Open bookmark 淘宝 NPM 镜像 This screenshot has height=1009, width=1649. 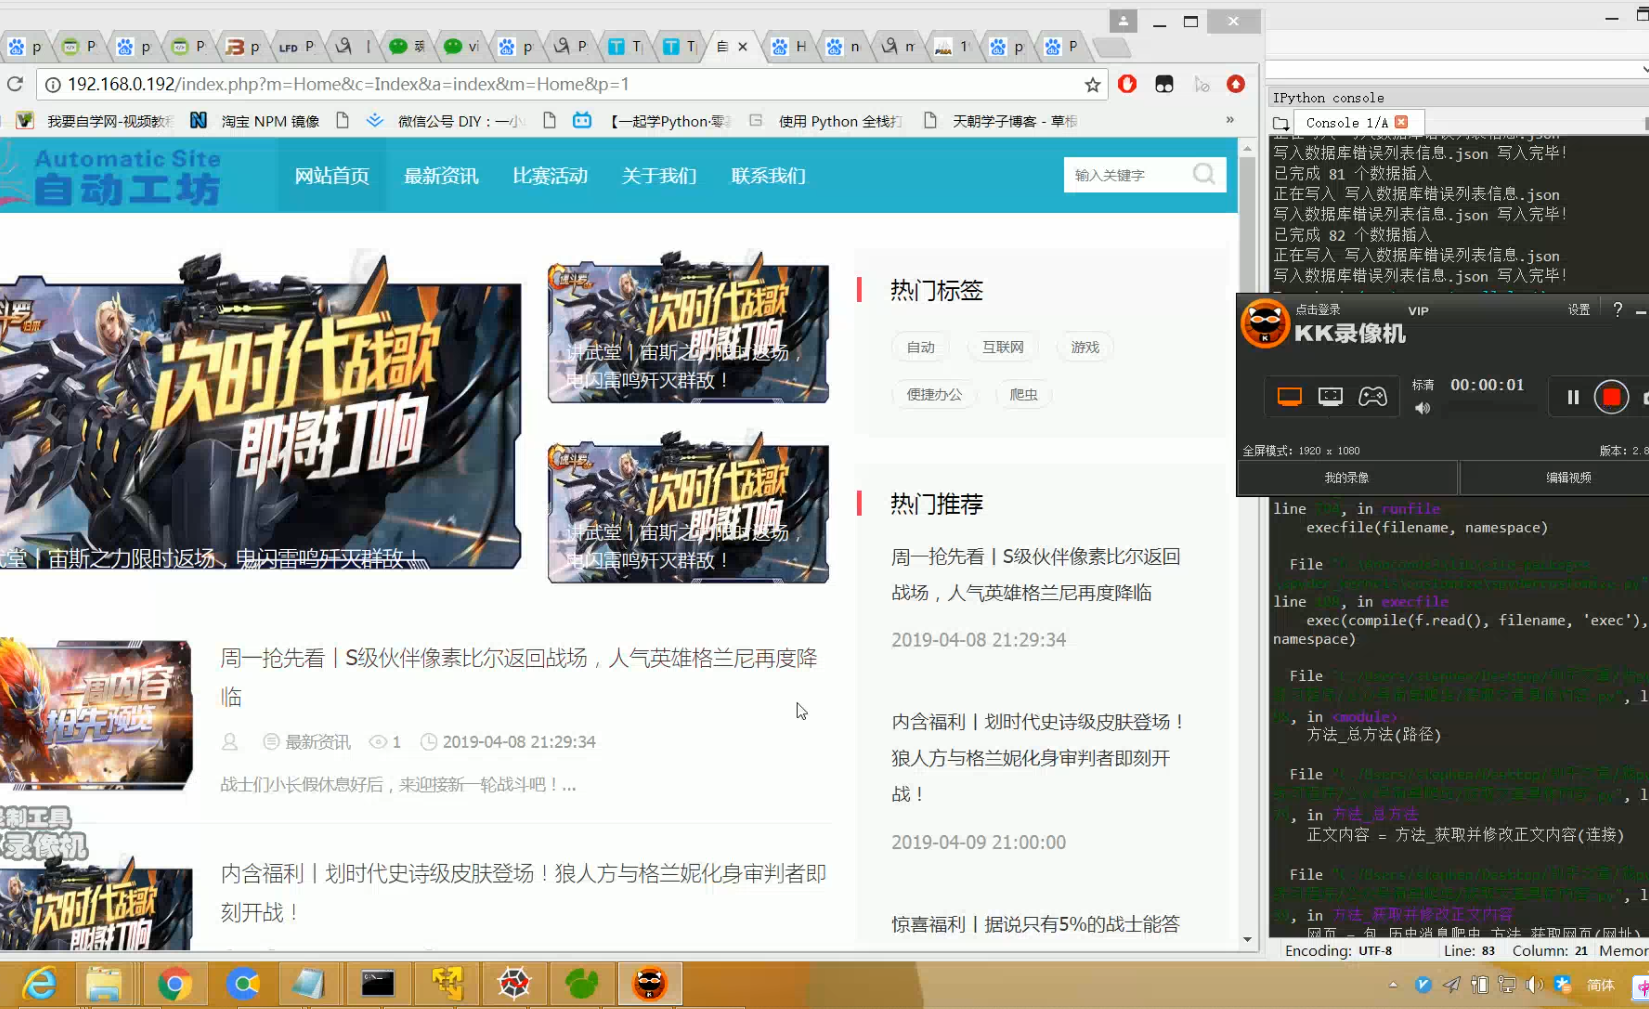[x=254, y=121]
